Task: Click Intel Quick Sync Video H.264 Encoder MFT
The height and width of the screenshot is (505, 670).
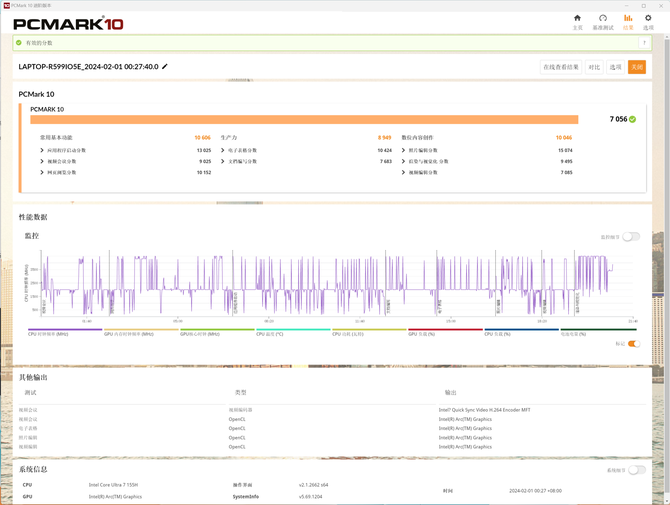Action: coord(484,410)
